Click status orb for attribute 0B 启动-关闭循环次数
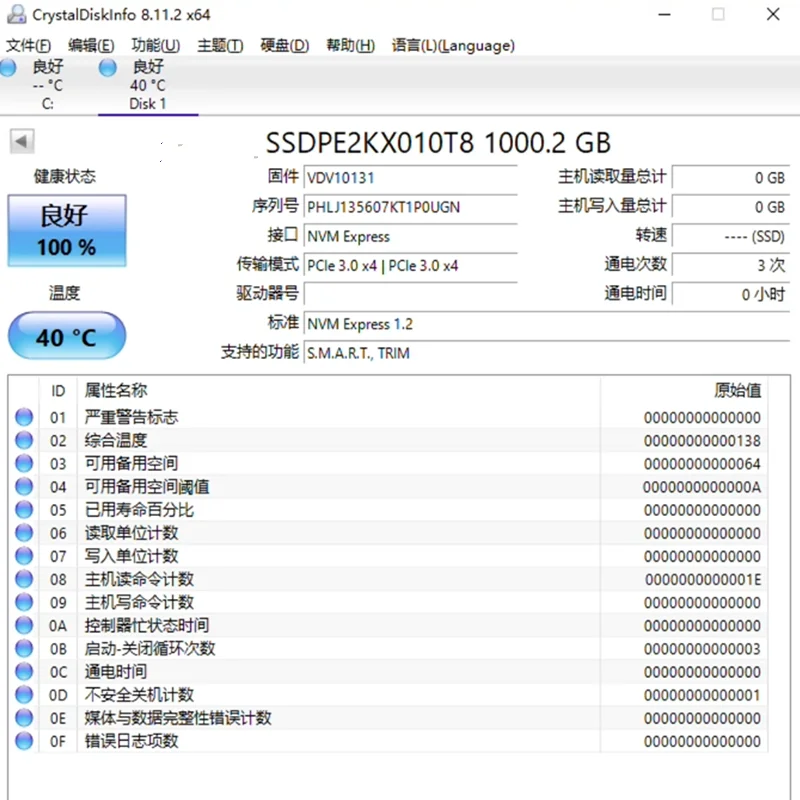Screen dimensions: 800x800 tap(24, 648)
